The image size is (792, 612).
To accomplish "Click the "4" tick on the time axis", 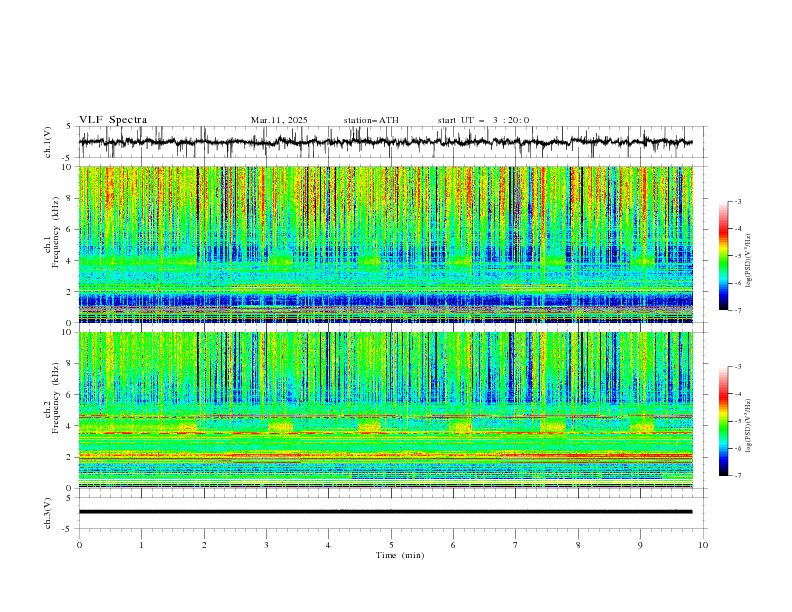I will [x=328, y=545].
